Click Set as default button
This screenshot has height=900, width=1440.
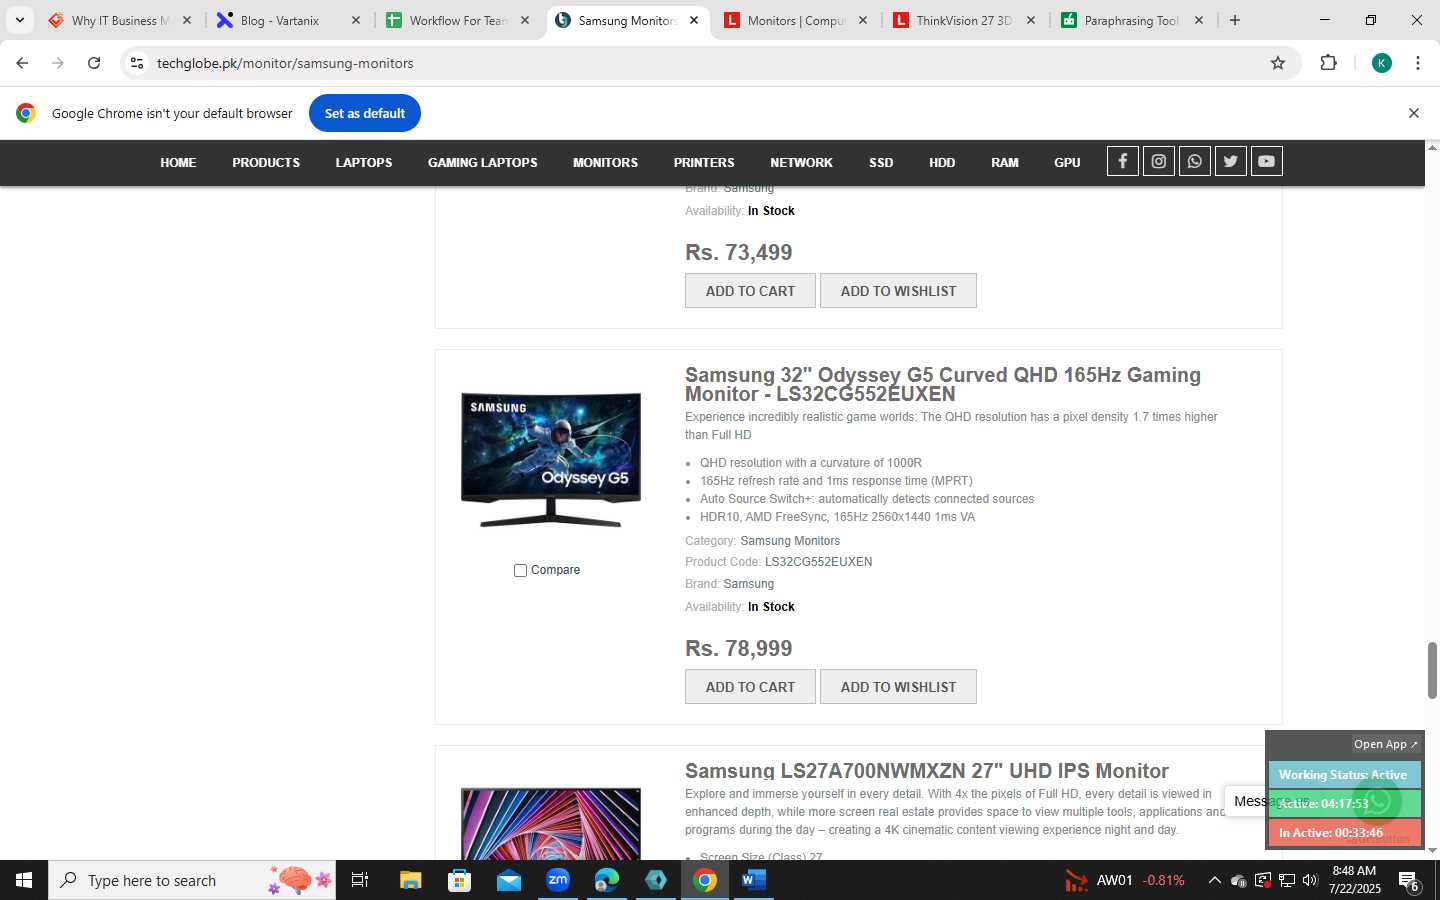365,113
